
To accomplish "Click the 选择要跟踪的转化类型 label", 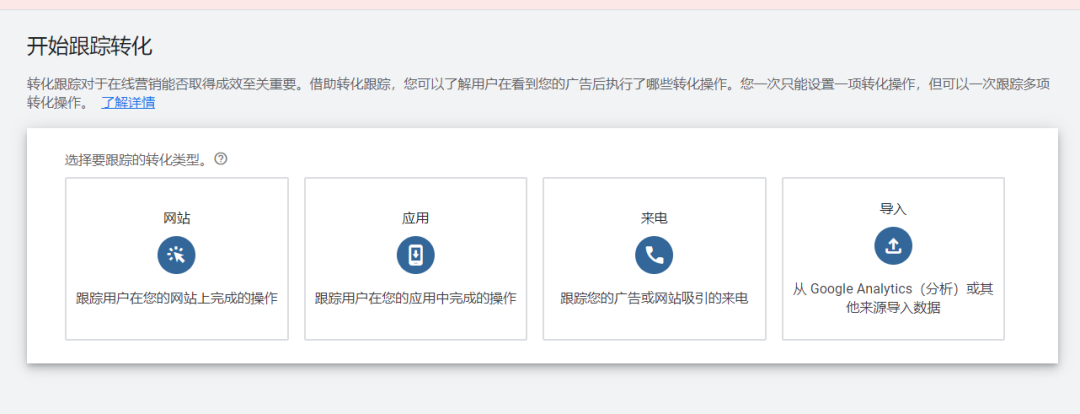I will click(x=136, y=161).
